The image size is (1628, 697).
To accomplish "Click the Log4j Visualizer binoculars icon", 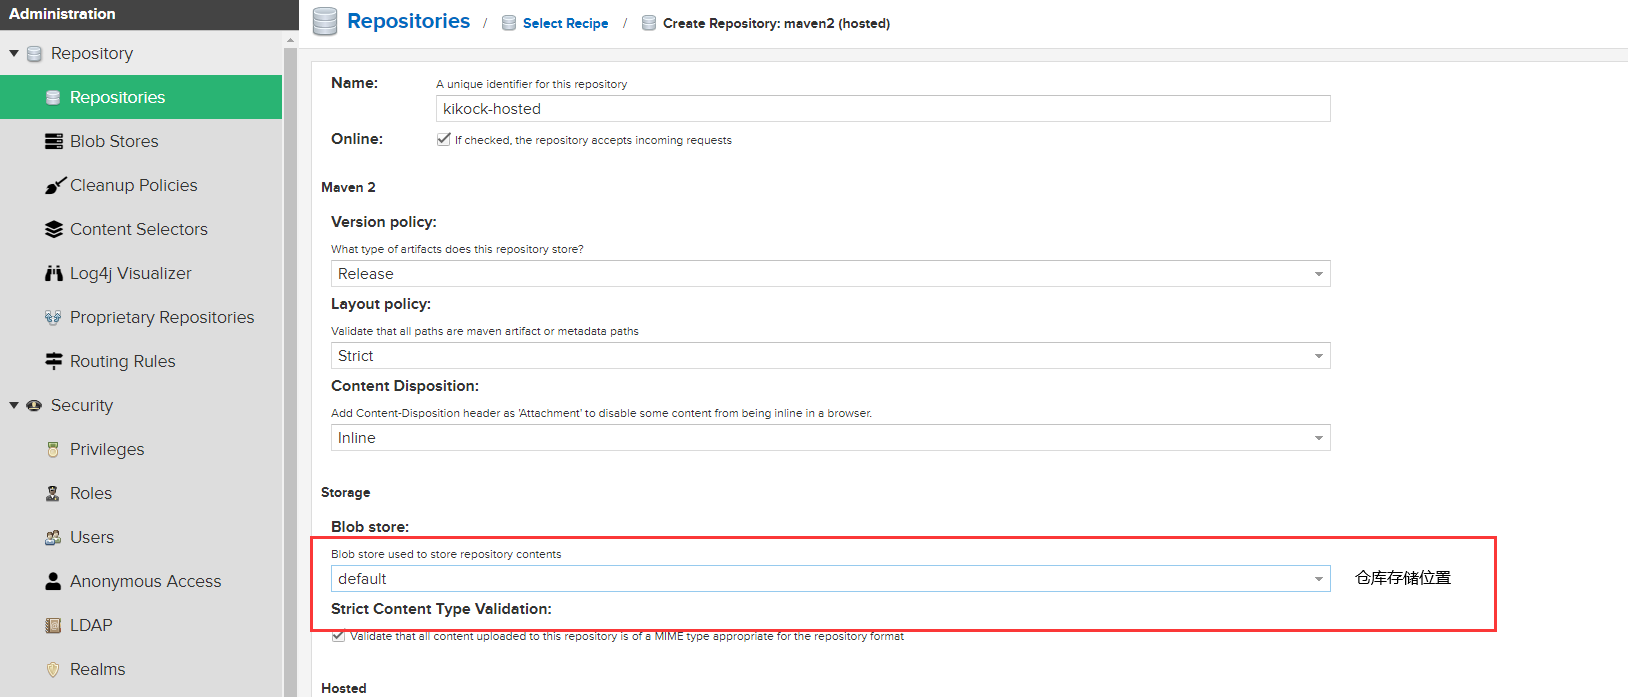I will 53,273.
